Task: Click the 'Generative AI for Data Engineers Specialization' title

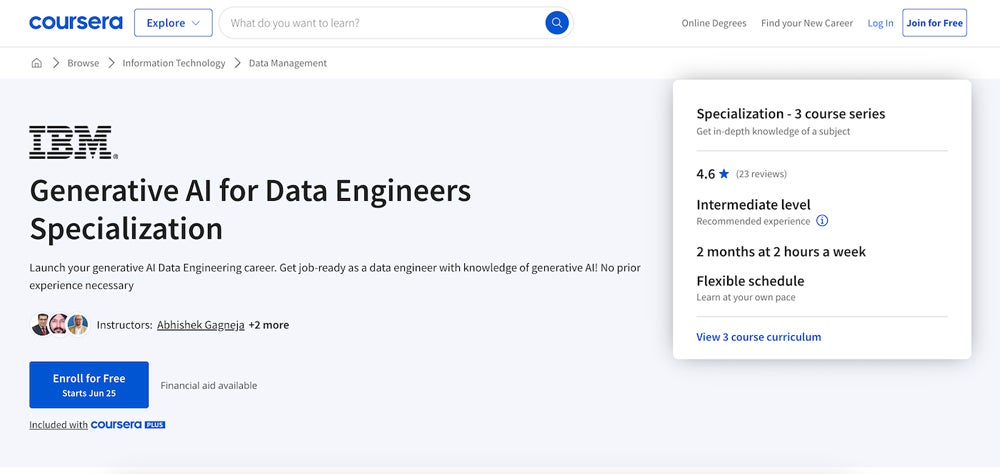Action: coord(250,209)
